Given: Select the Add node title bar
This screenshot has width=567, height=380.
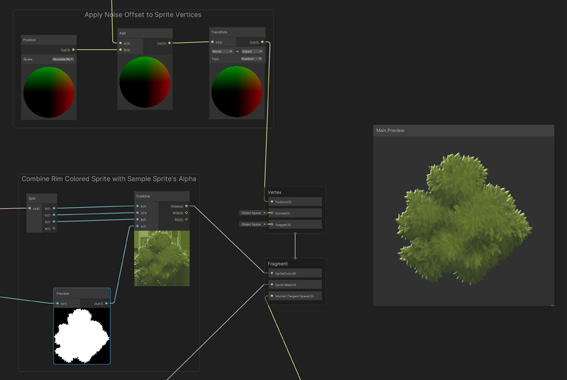Looking at the screenshot, I should [145, 33].
